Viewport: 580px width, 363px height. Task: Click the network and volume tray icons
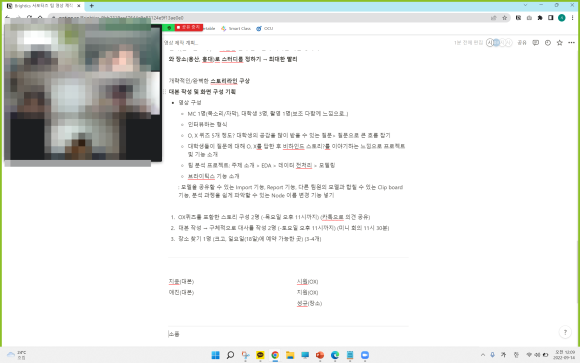(x=537, y=355)
